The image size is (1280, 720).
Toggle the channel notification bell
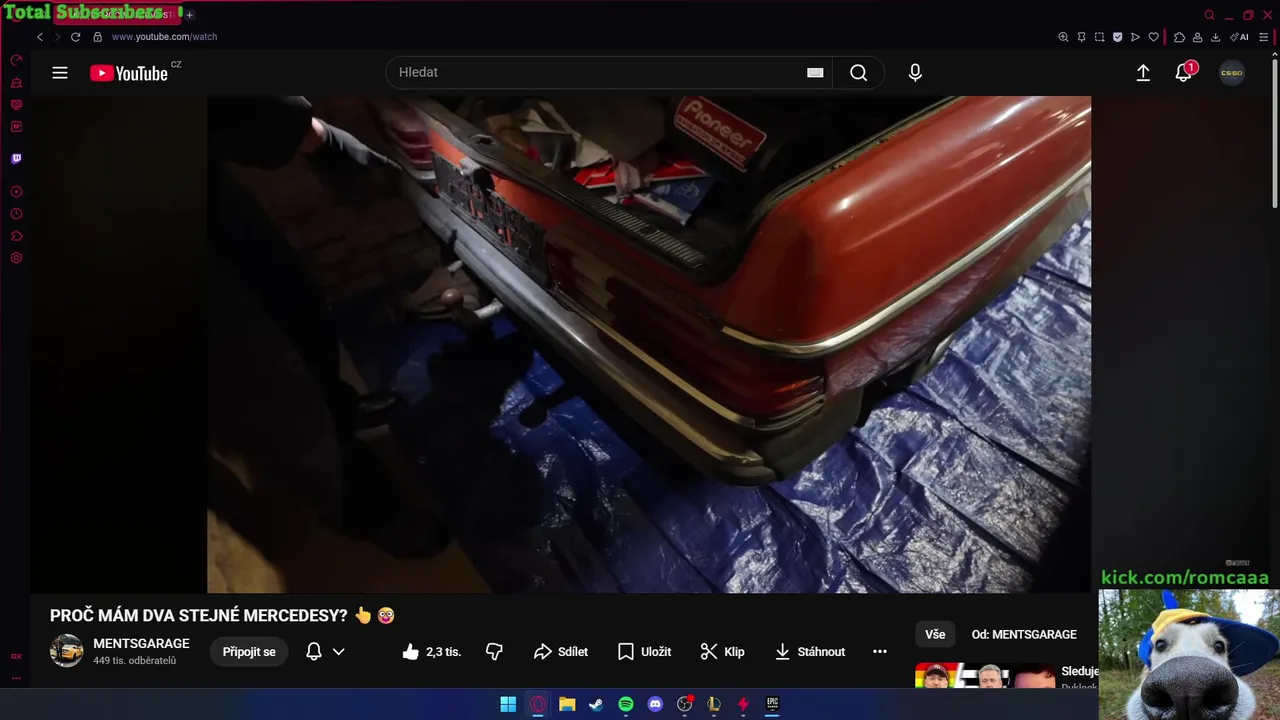[314, 652]
